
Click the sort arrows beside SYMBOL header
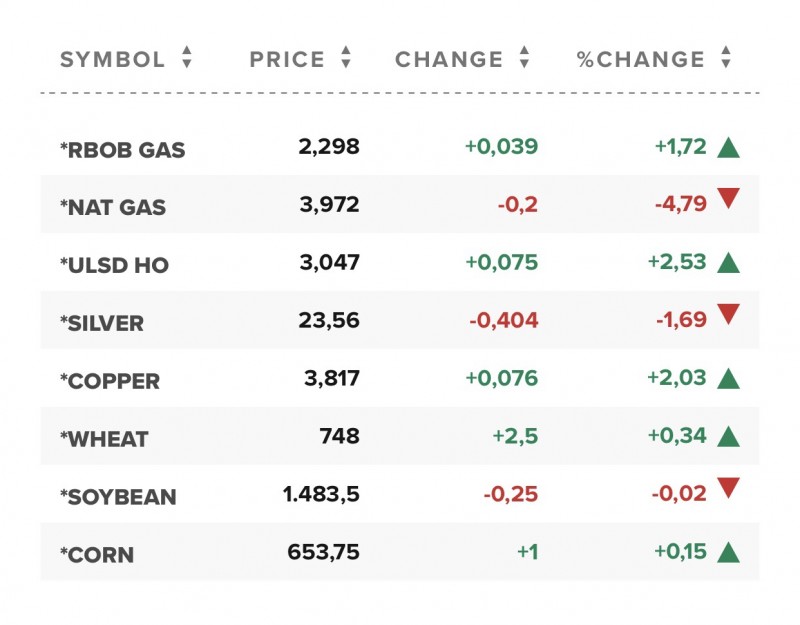[186, 59]
